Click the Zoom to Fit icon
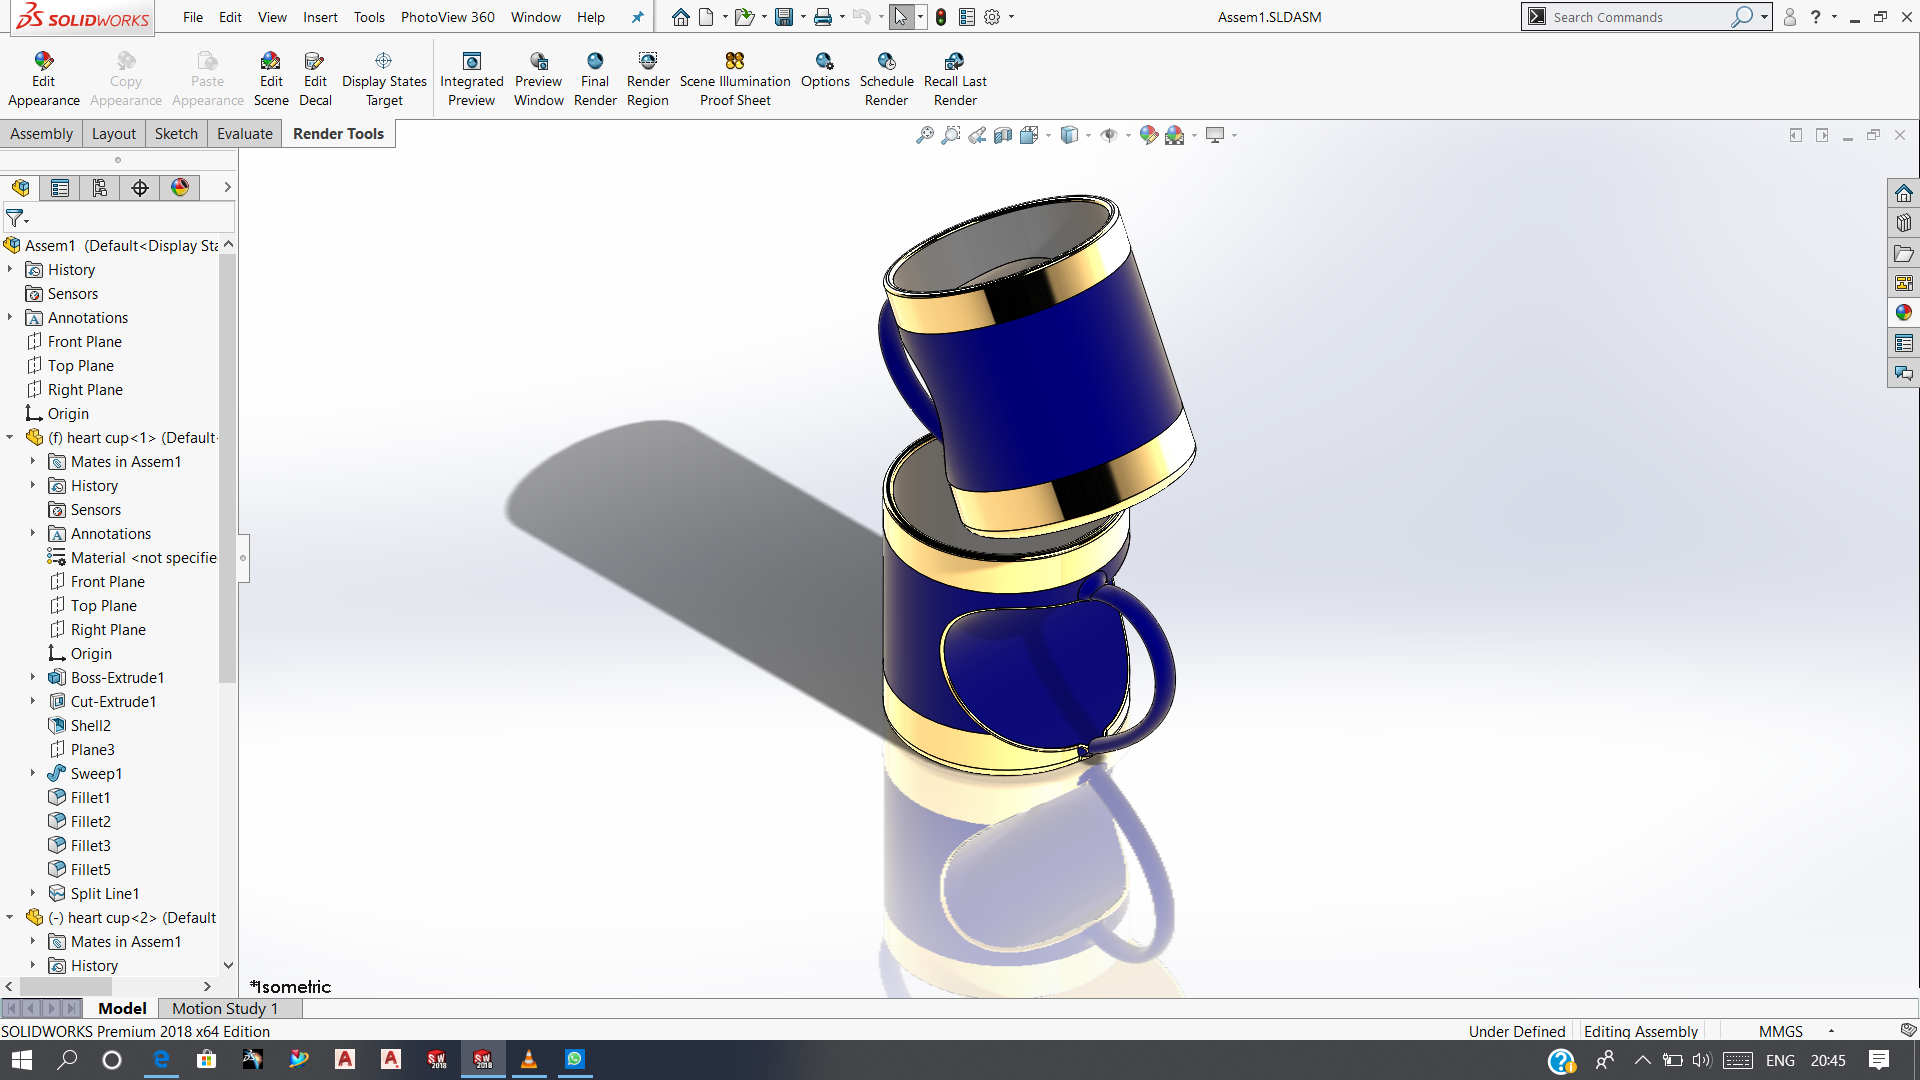Image resolution: width=1920 pixels, height=1080 pixels. tap(925, 135)
